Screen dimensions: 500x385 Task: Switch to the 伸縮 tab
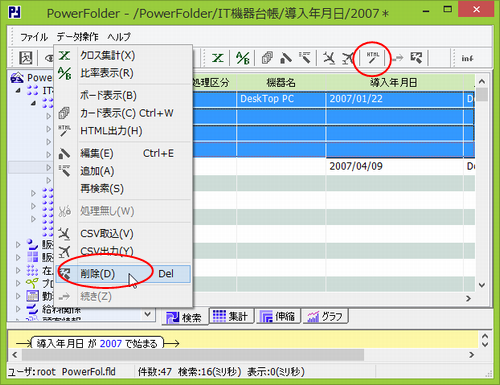[278, 316]
